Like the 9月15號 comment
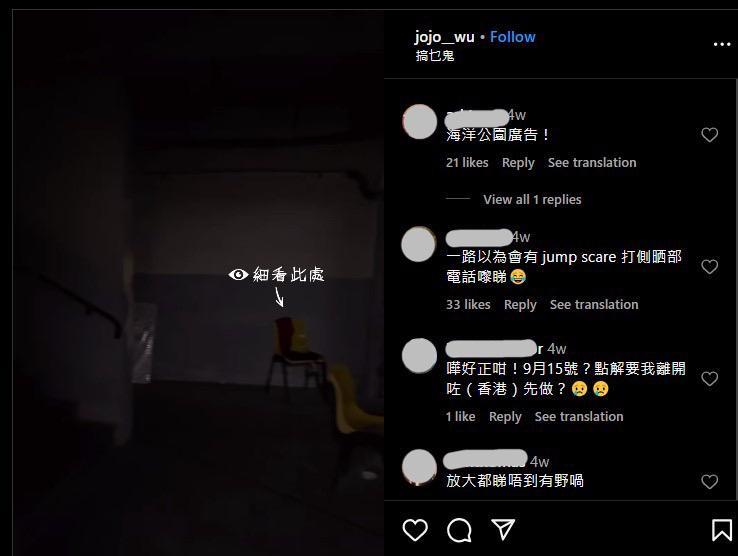The width and height of the screenshot is (738, 556). [709, 379]
